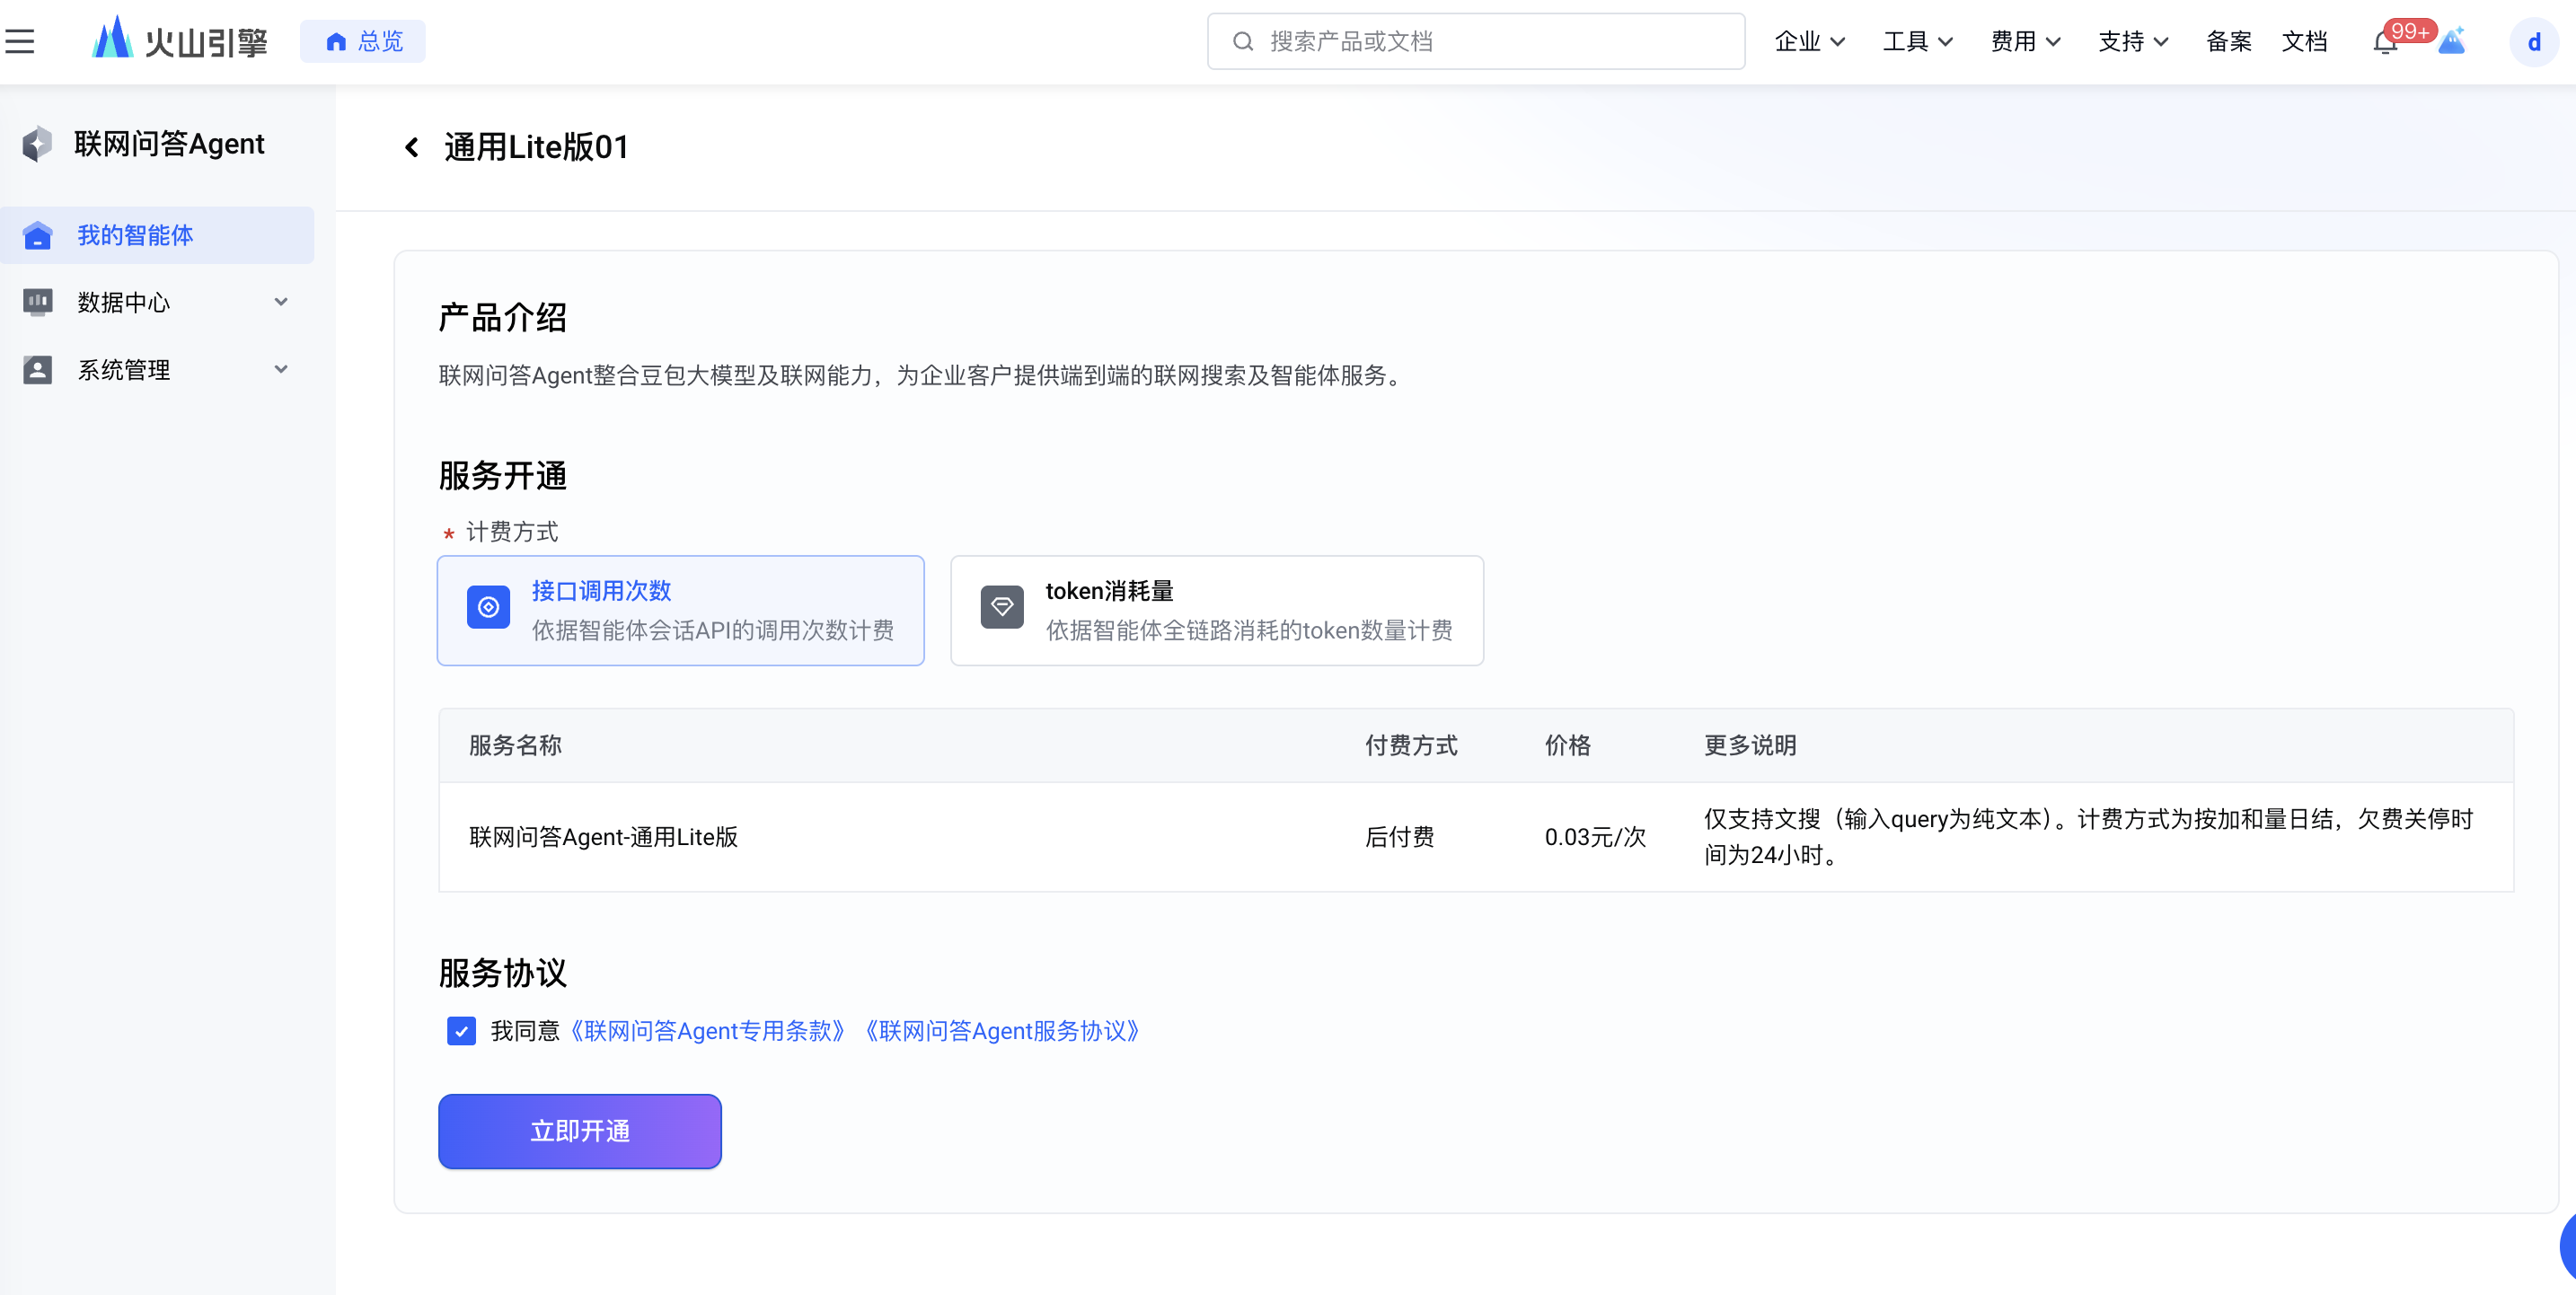Open user avatar d menu
The width and height of the screenshot is (2576, 1295).
[2533, 42]
